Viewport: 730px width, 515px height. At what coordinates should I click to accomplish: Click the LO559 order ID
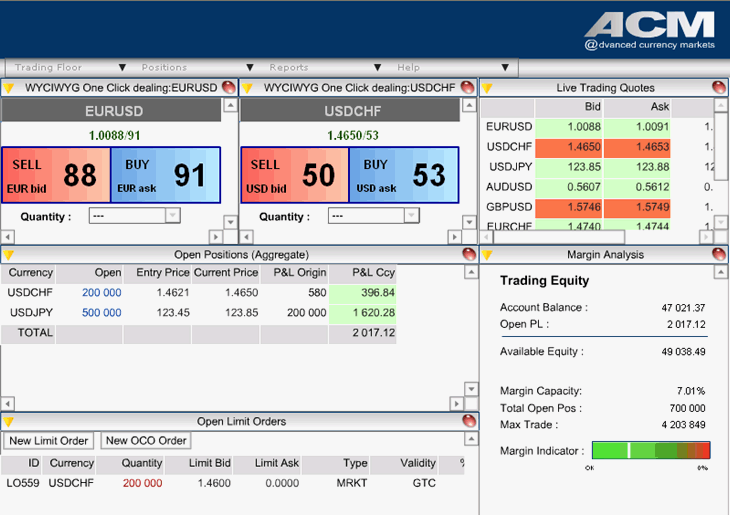pos(23,483)
